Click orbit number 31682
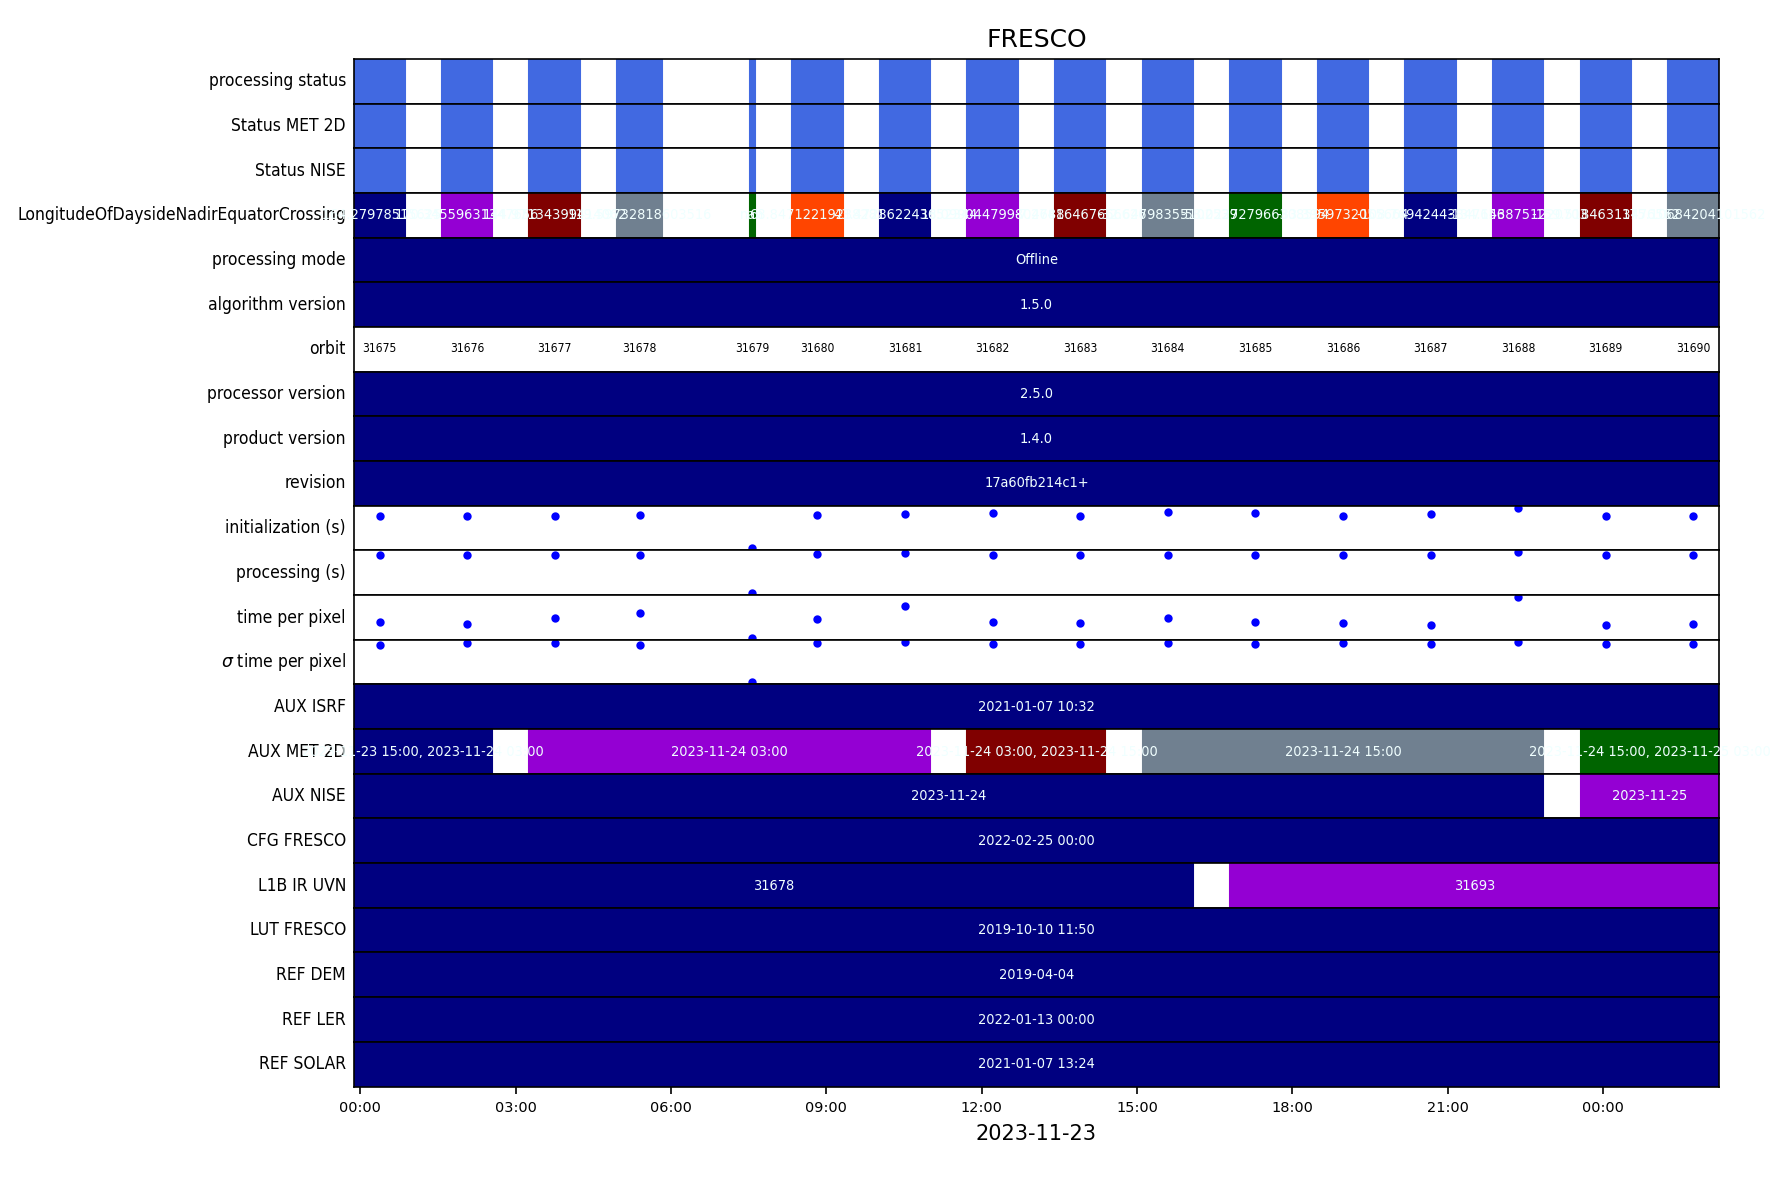 coord(992,348)
